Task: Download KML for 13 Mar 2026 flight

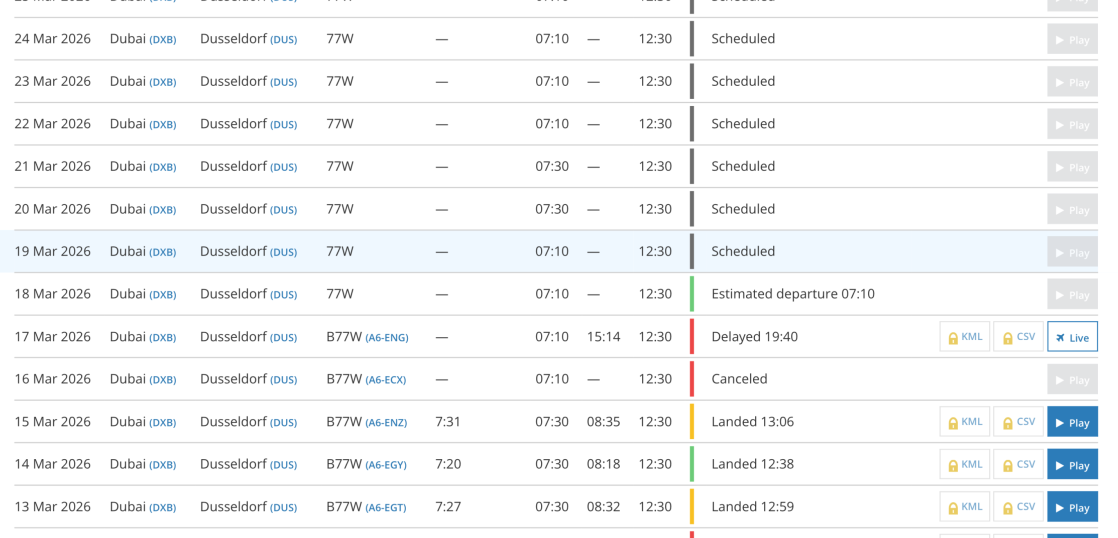Action: point(965,507)
